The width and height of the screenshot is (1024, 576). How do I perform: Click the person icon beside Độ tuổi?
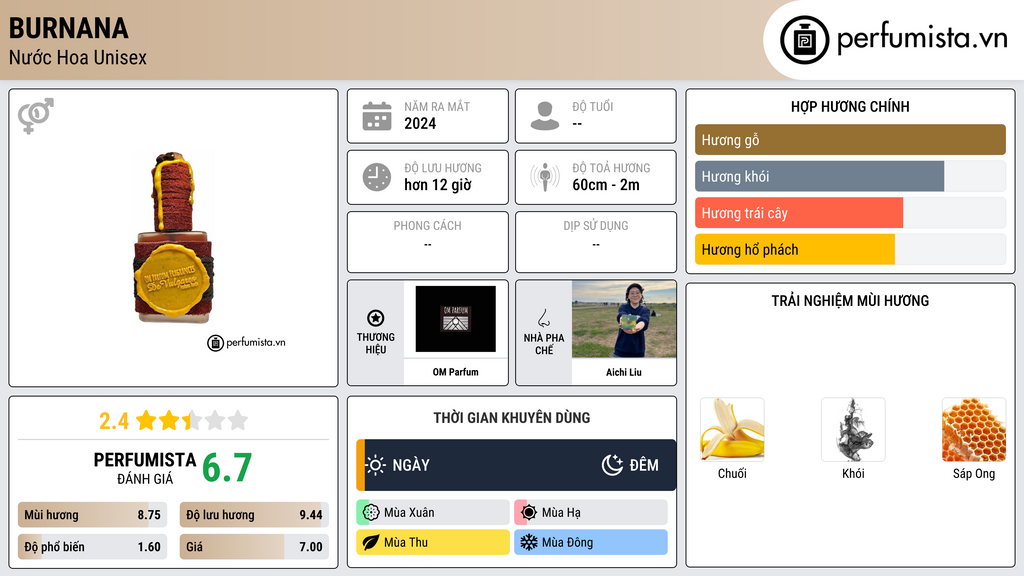click(545, 116)
